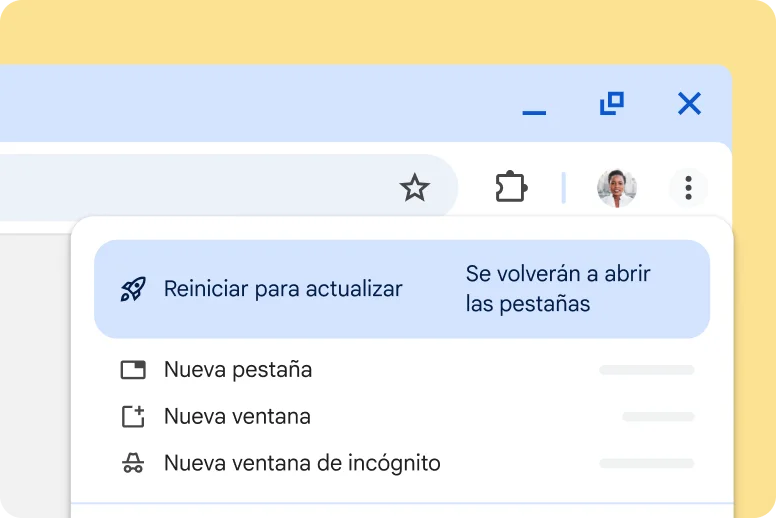Screen dimensions: 776x518
Task: Click the Nueva ventana plus-window icon
Action: [133, 417]
